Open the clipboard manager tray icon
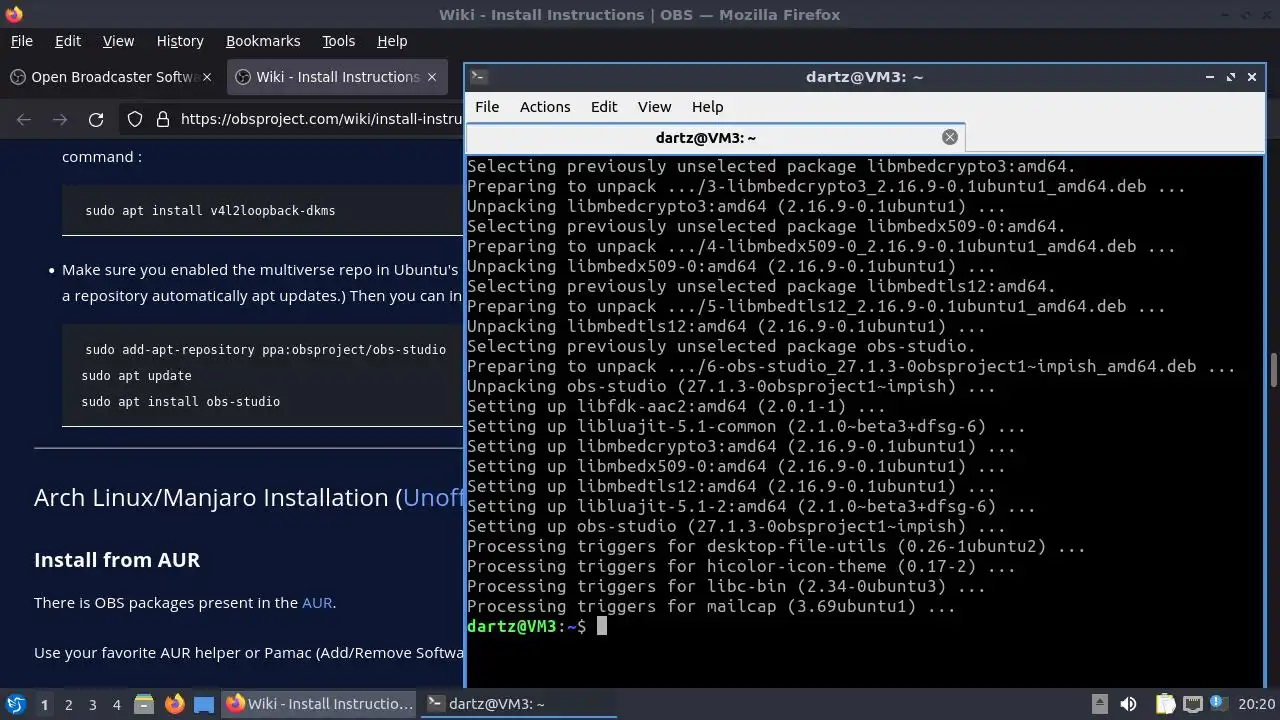 coord(1165,704)
